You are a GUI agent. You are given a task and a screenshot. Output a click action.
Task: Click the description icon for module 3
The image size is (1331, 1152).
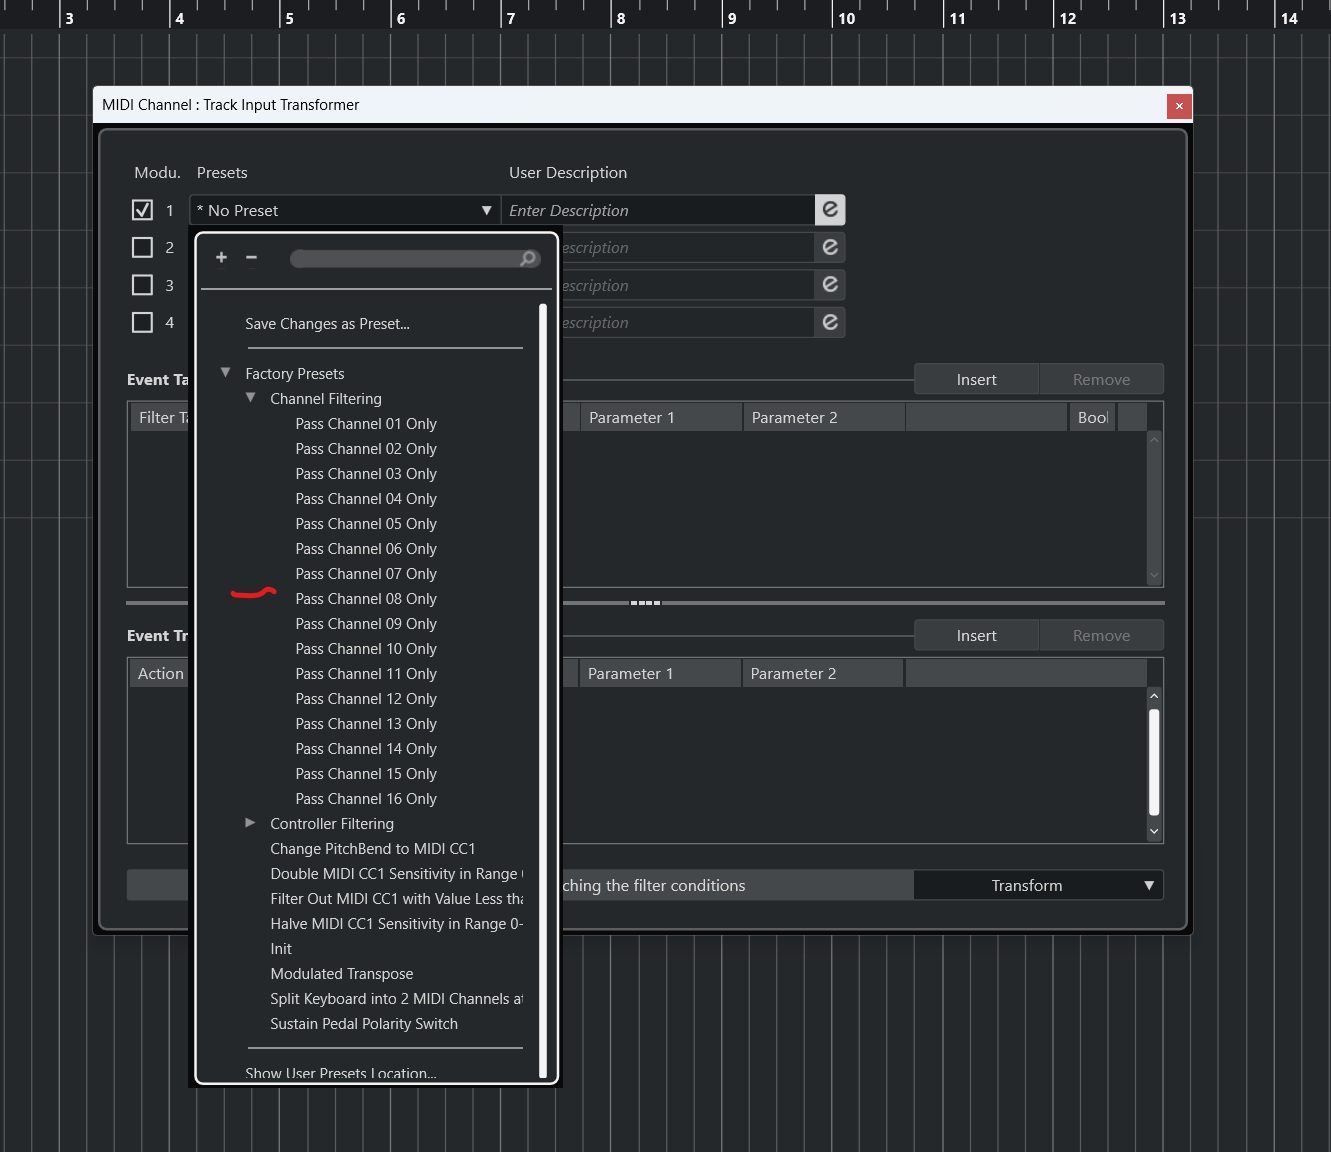point(830,285)
